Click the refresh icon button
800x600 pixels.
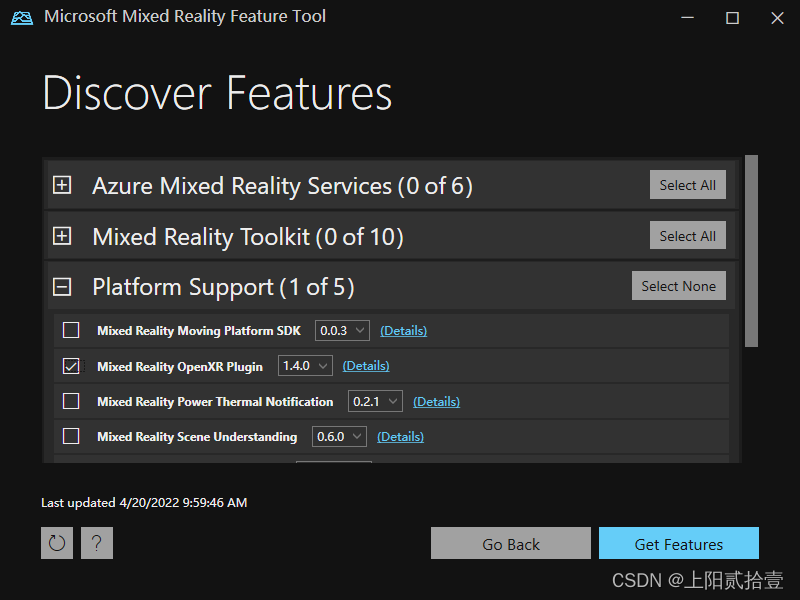pyautogui.click(x=57, y=543)
